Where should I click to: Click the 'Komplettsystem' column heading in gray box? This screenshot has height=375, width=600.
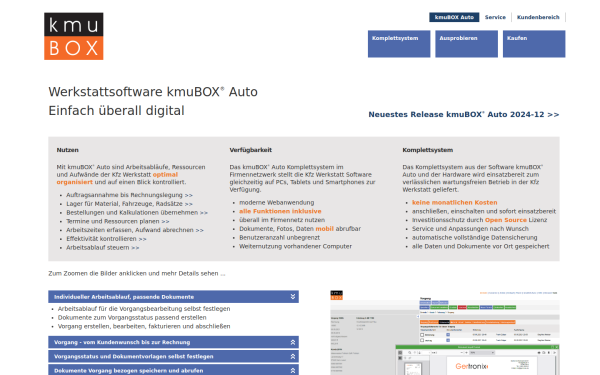click(427, 150)
